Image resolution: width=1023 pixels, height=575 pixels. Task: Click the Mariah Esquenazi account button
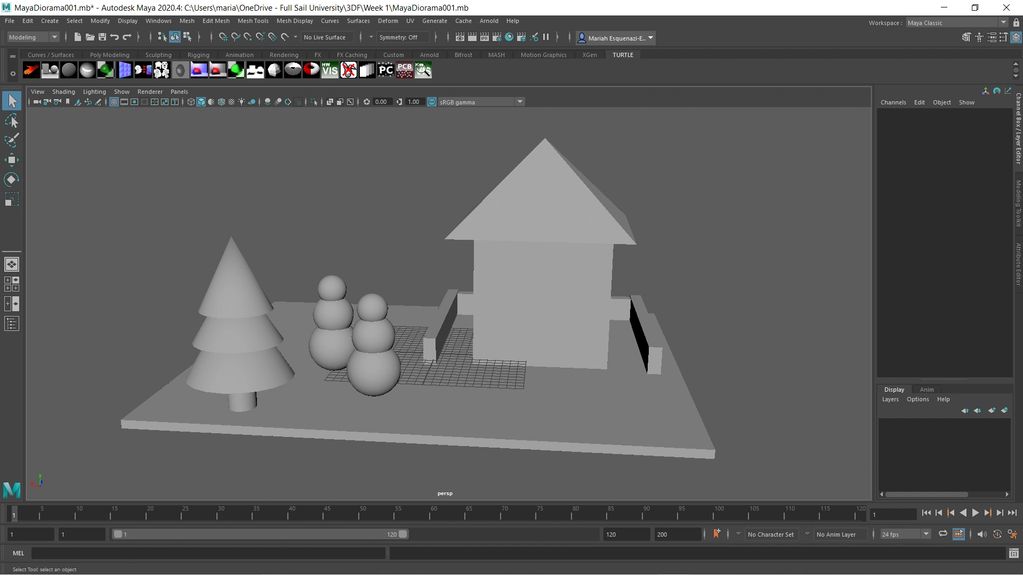tap(615, 37)
